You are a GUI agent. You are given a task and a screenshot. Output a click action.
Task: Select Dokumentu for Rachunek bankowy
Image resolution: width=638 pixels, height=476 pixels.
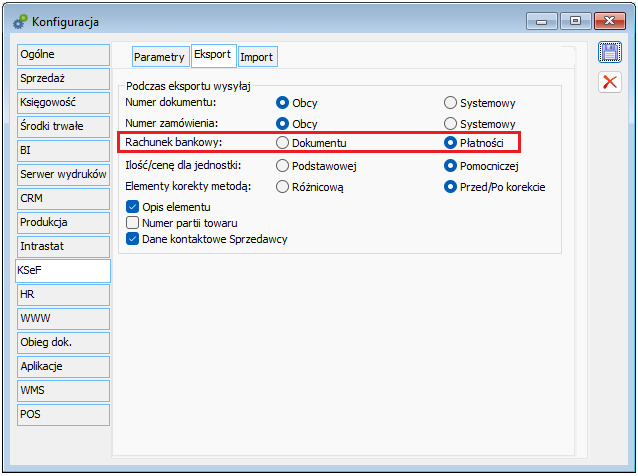pos(282,144)
